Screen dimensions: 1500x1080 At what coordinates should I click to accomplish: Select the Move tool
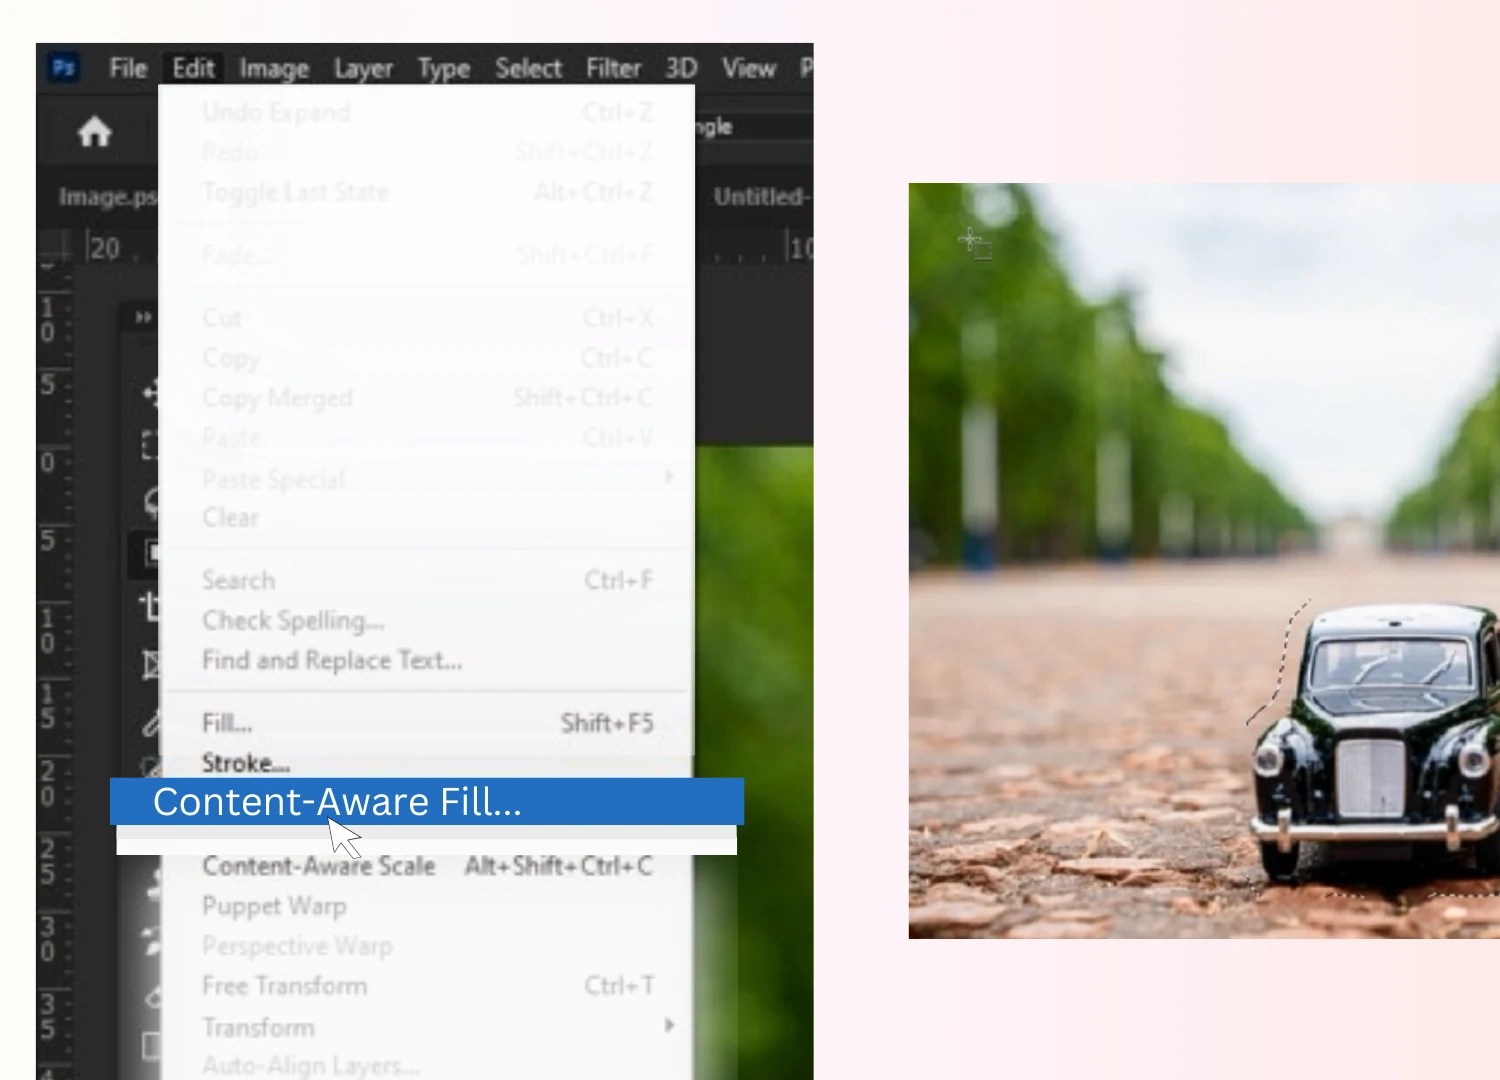pos(152,395)
